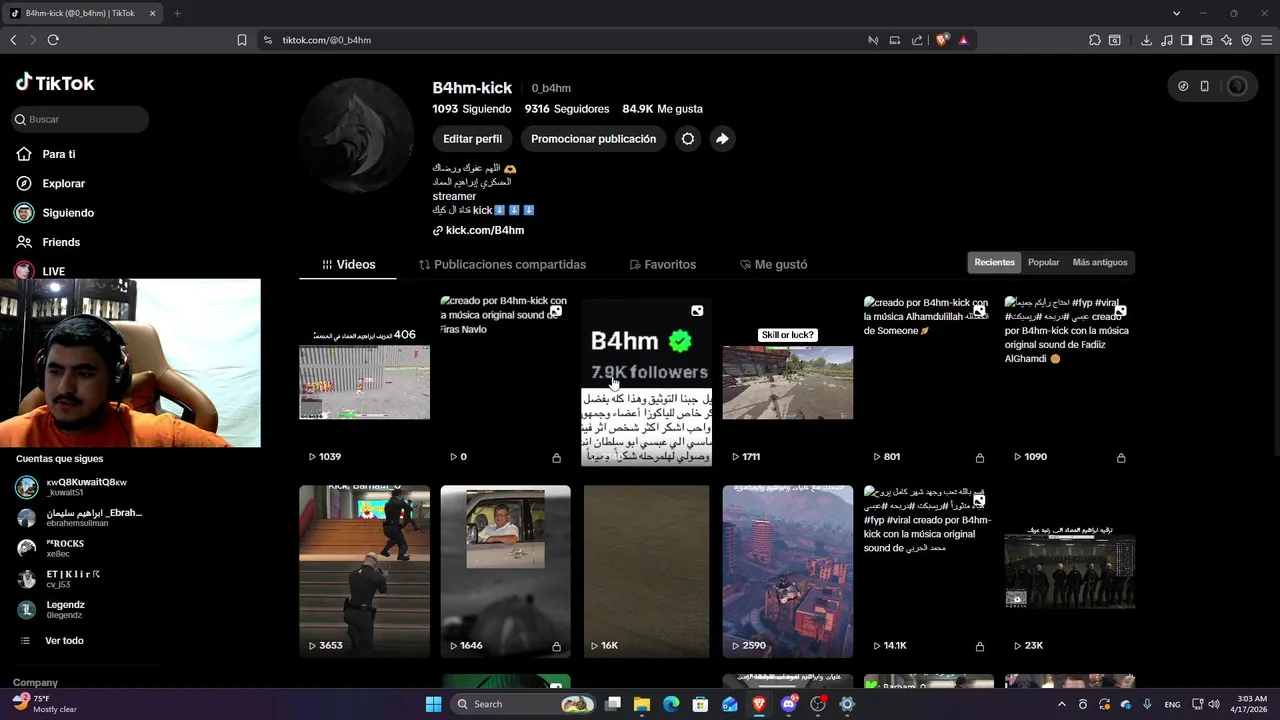Click Promocionar publicación button
1280x720 pixels.
(x=593, y=139)
